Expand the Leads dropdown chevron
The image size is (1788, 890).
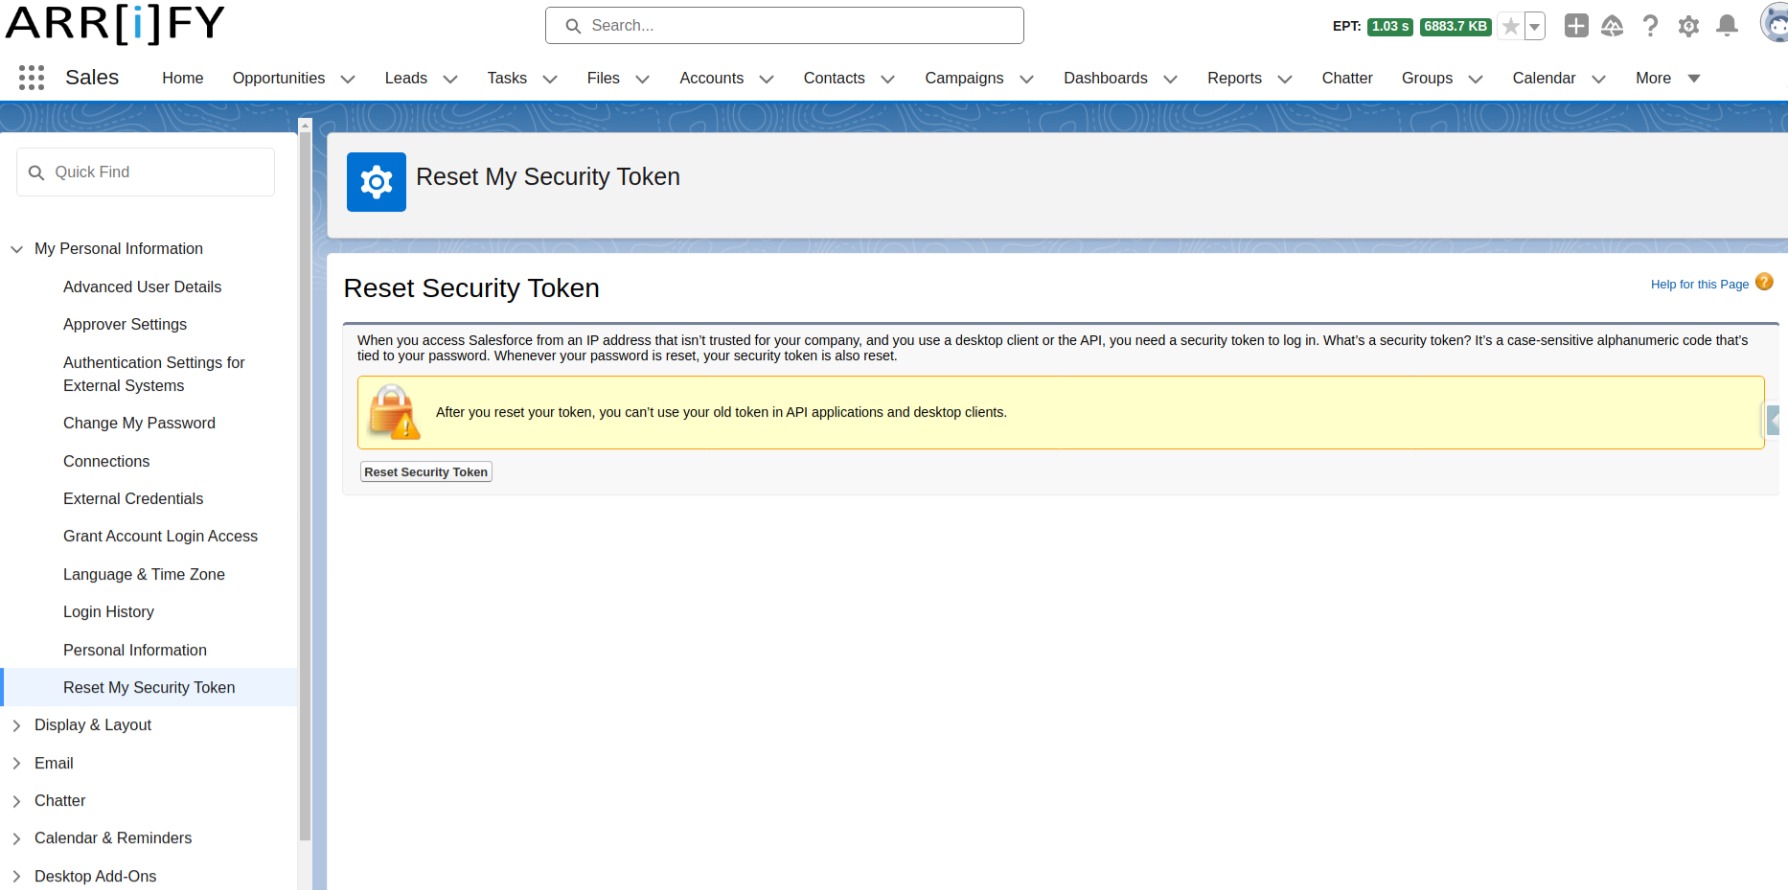click(x=450, y=79)
